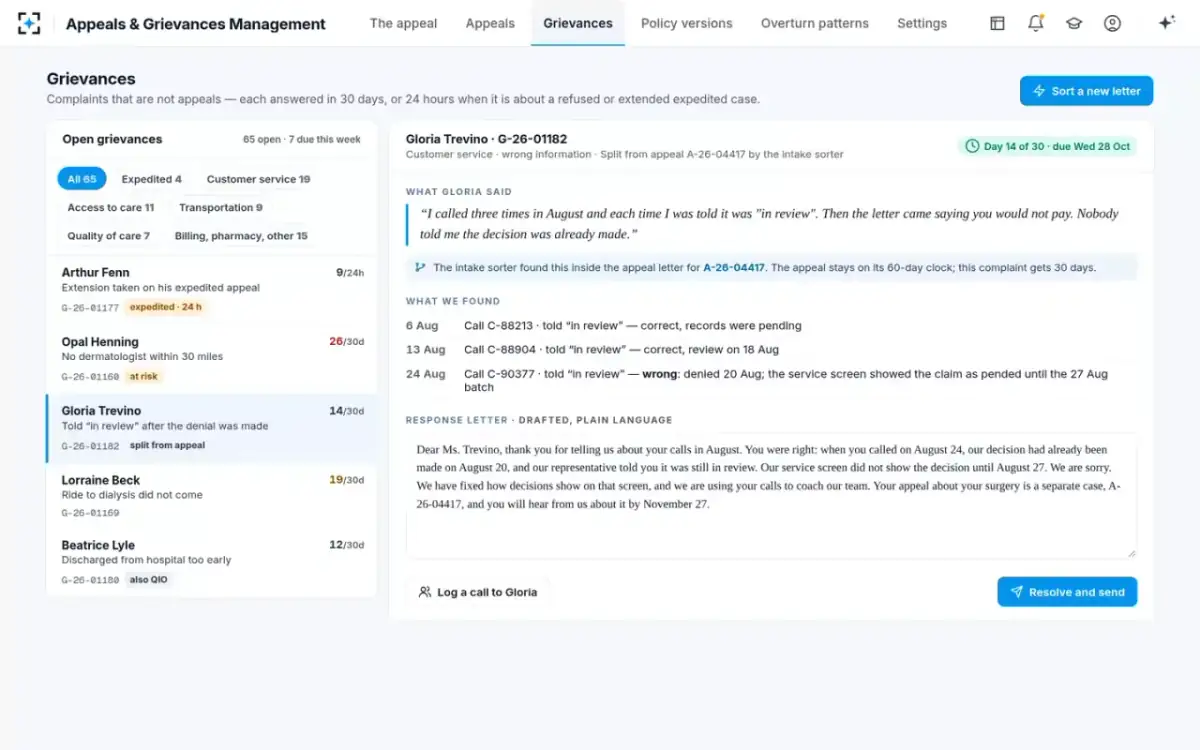Open Lorraine Beck grievance
Screen dimensions: 1200x750
[x=212, y=496]
